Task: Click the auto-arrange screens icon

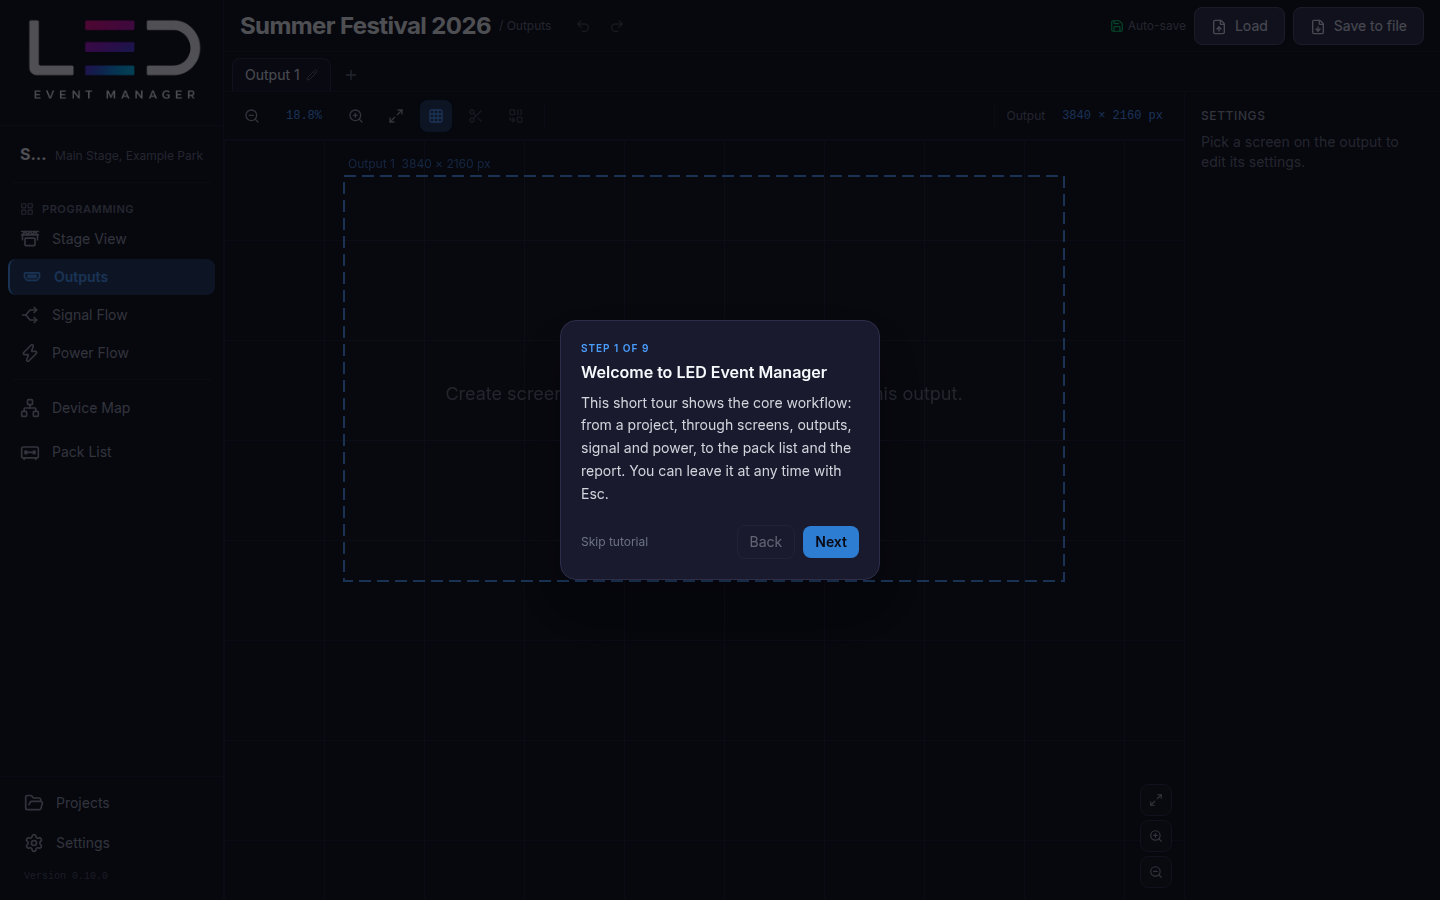Action: (516, 116)
